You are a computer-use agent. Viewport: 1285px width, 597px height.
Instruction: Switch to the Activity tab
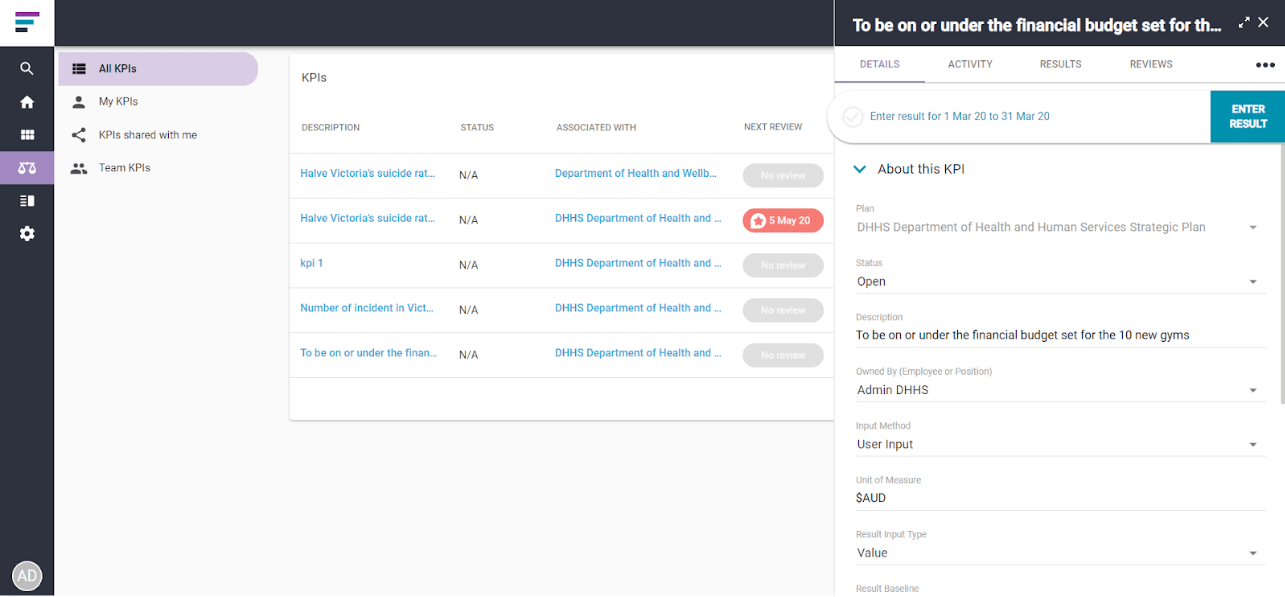coord(970,64)
